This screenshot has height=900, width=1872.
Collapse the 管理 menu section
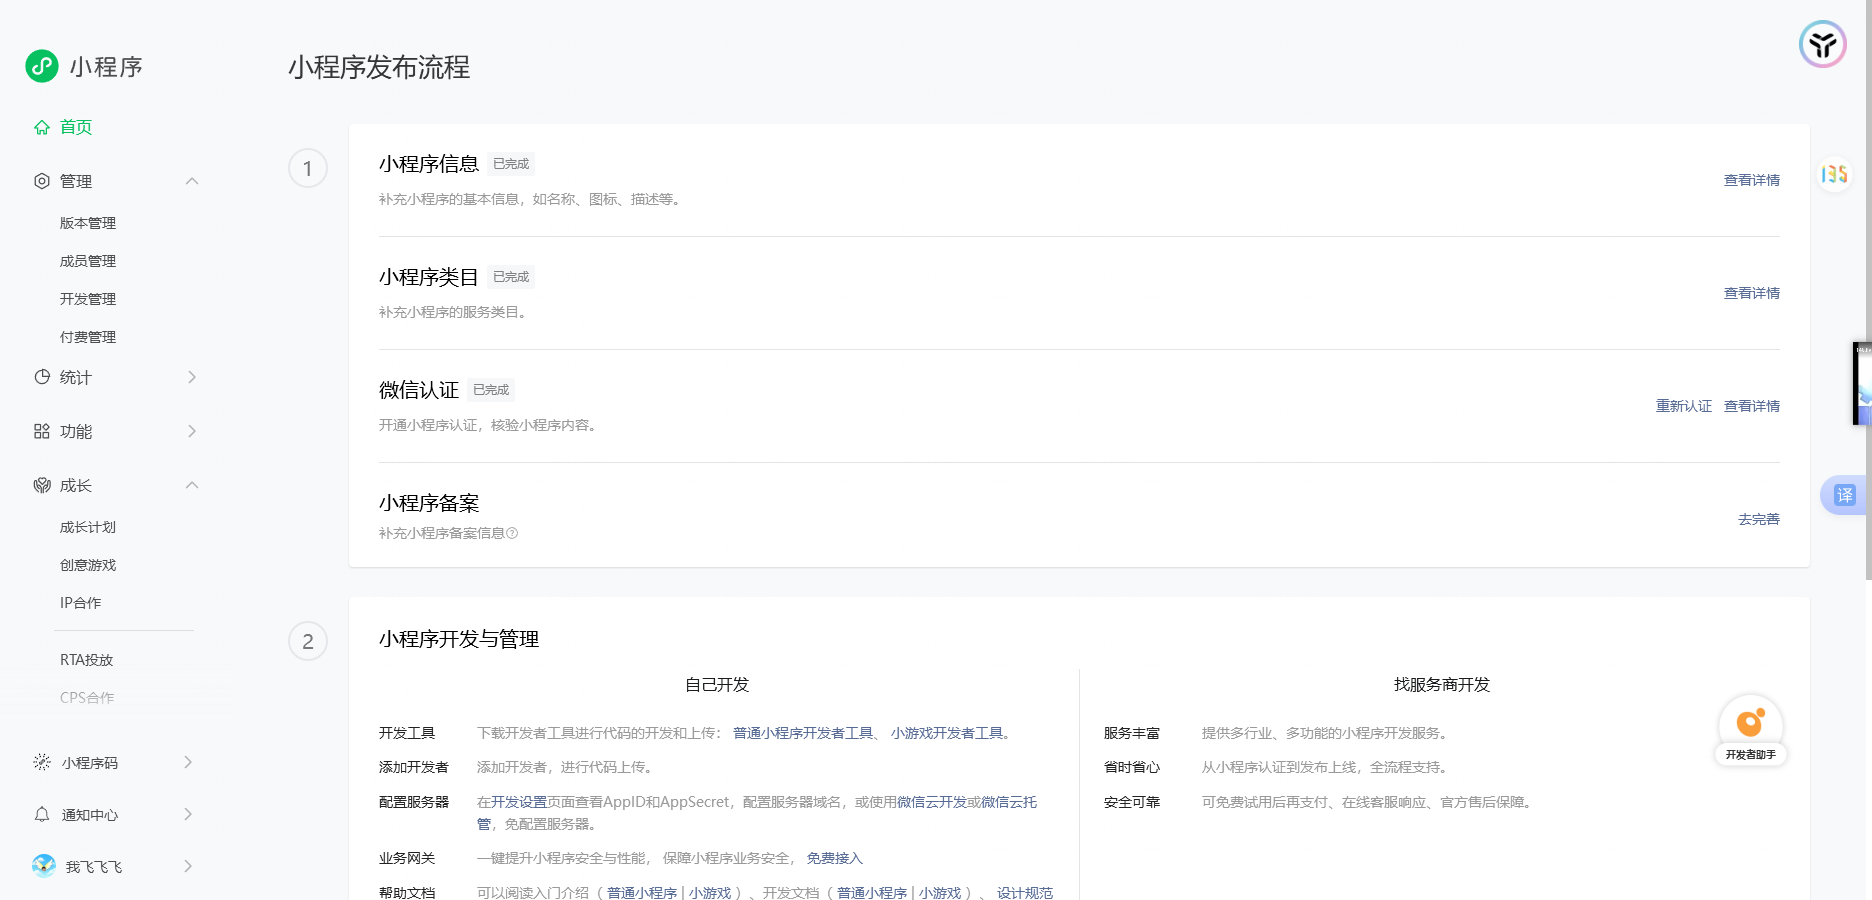(x=192, y=181)
